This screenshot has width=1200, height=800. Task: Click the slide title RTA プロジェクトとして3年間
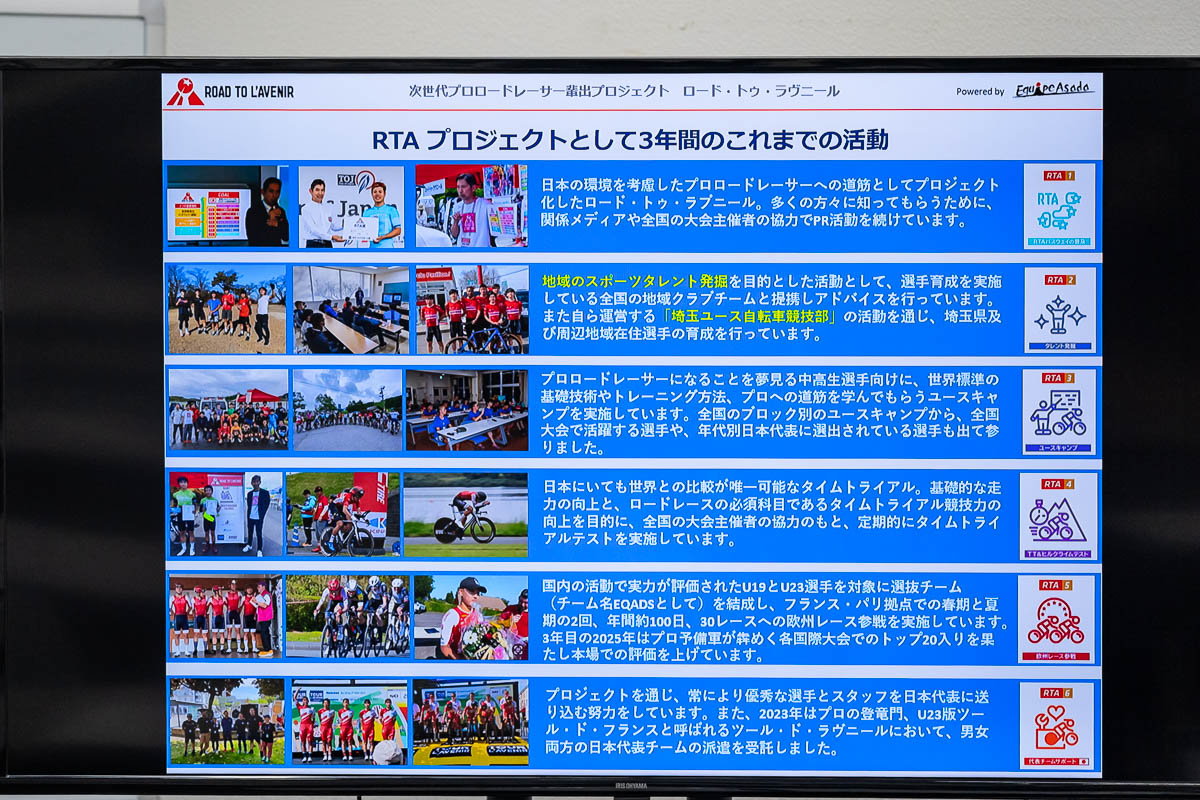(630, 139)
